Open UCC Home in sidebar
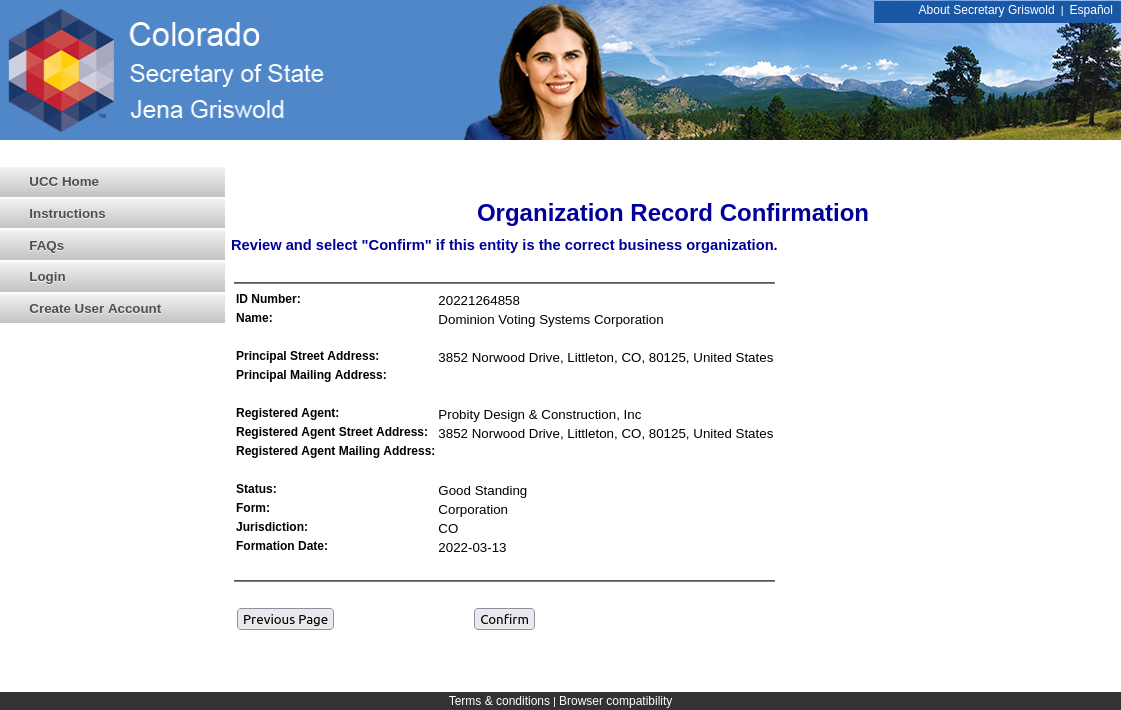 point(112,182)
